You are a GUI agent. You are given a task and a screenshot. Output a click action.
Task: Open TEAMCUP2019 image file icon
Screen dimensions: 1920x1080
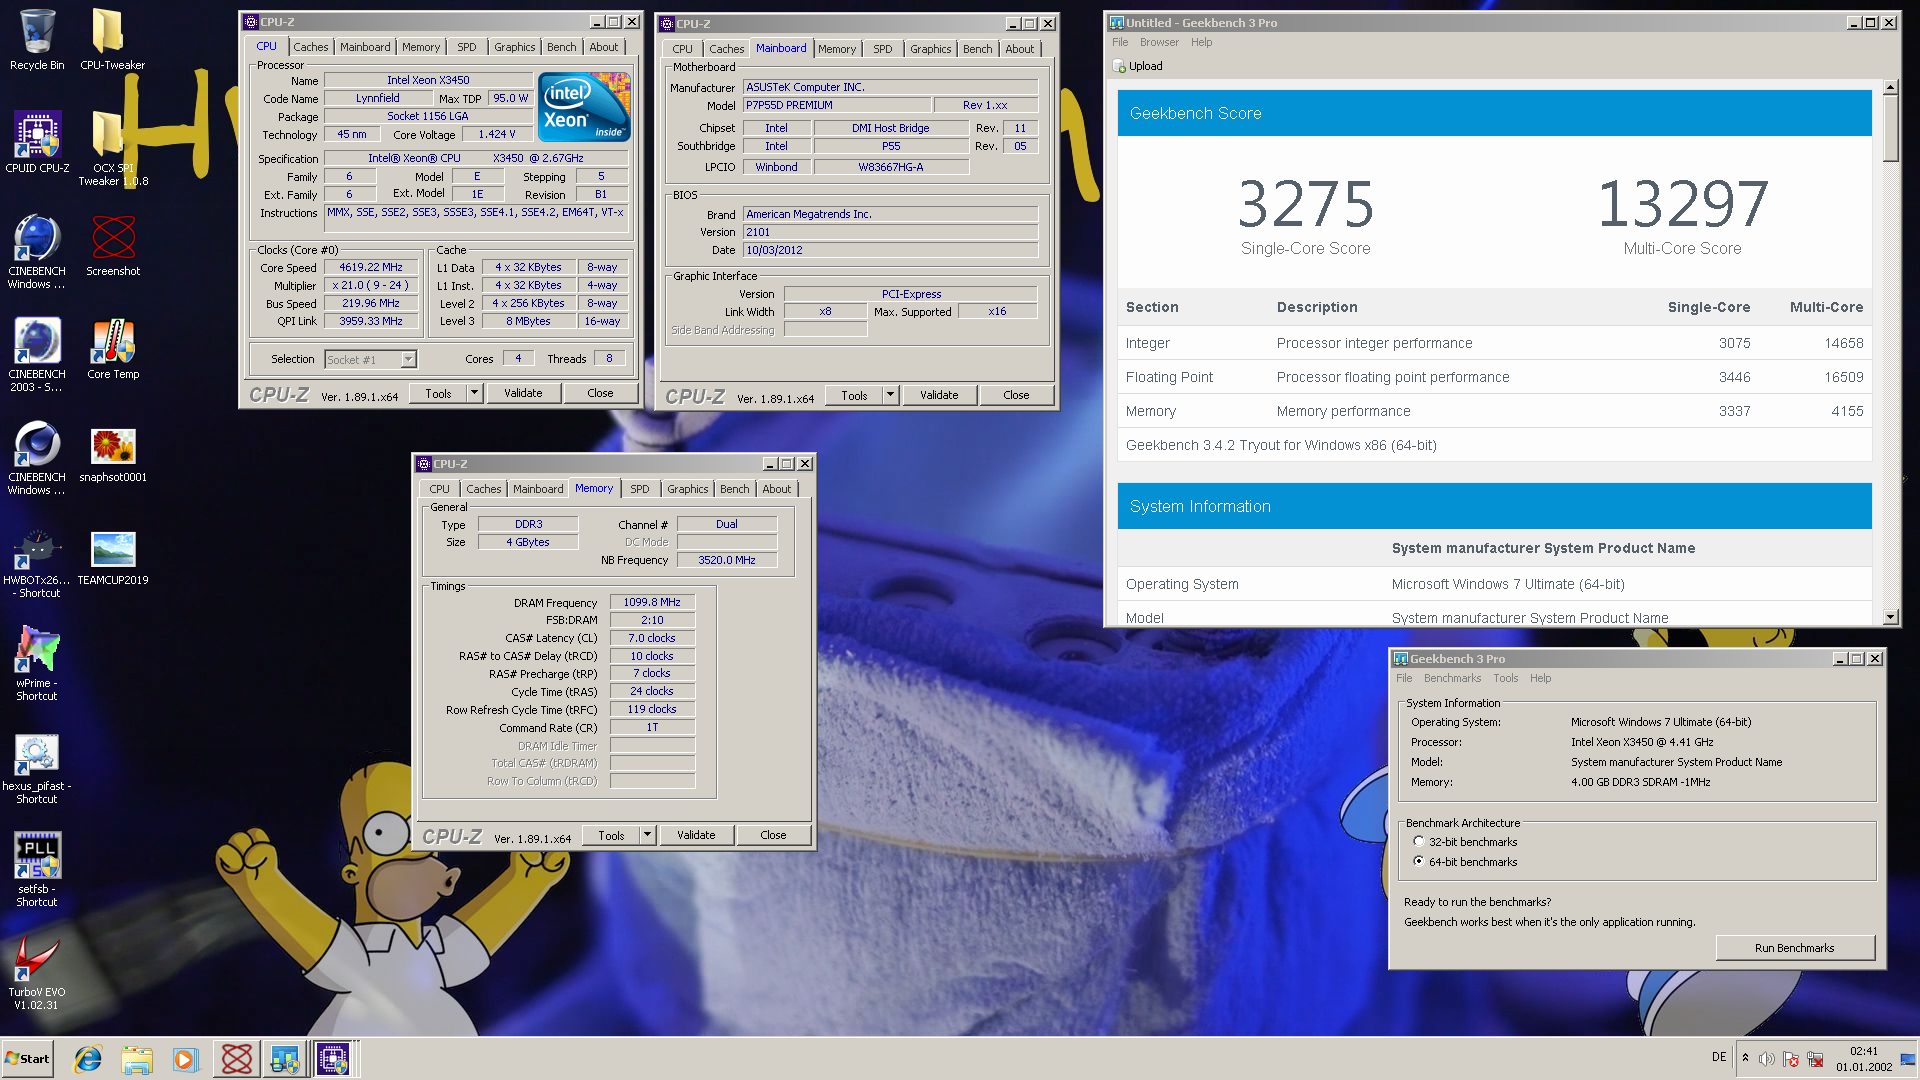pyautogui.click(x=113, y=556)
